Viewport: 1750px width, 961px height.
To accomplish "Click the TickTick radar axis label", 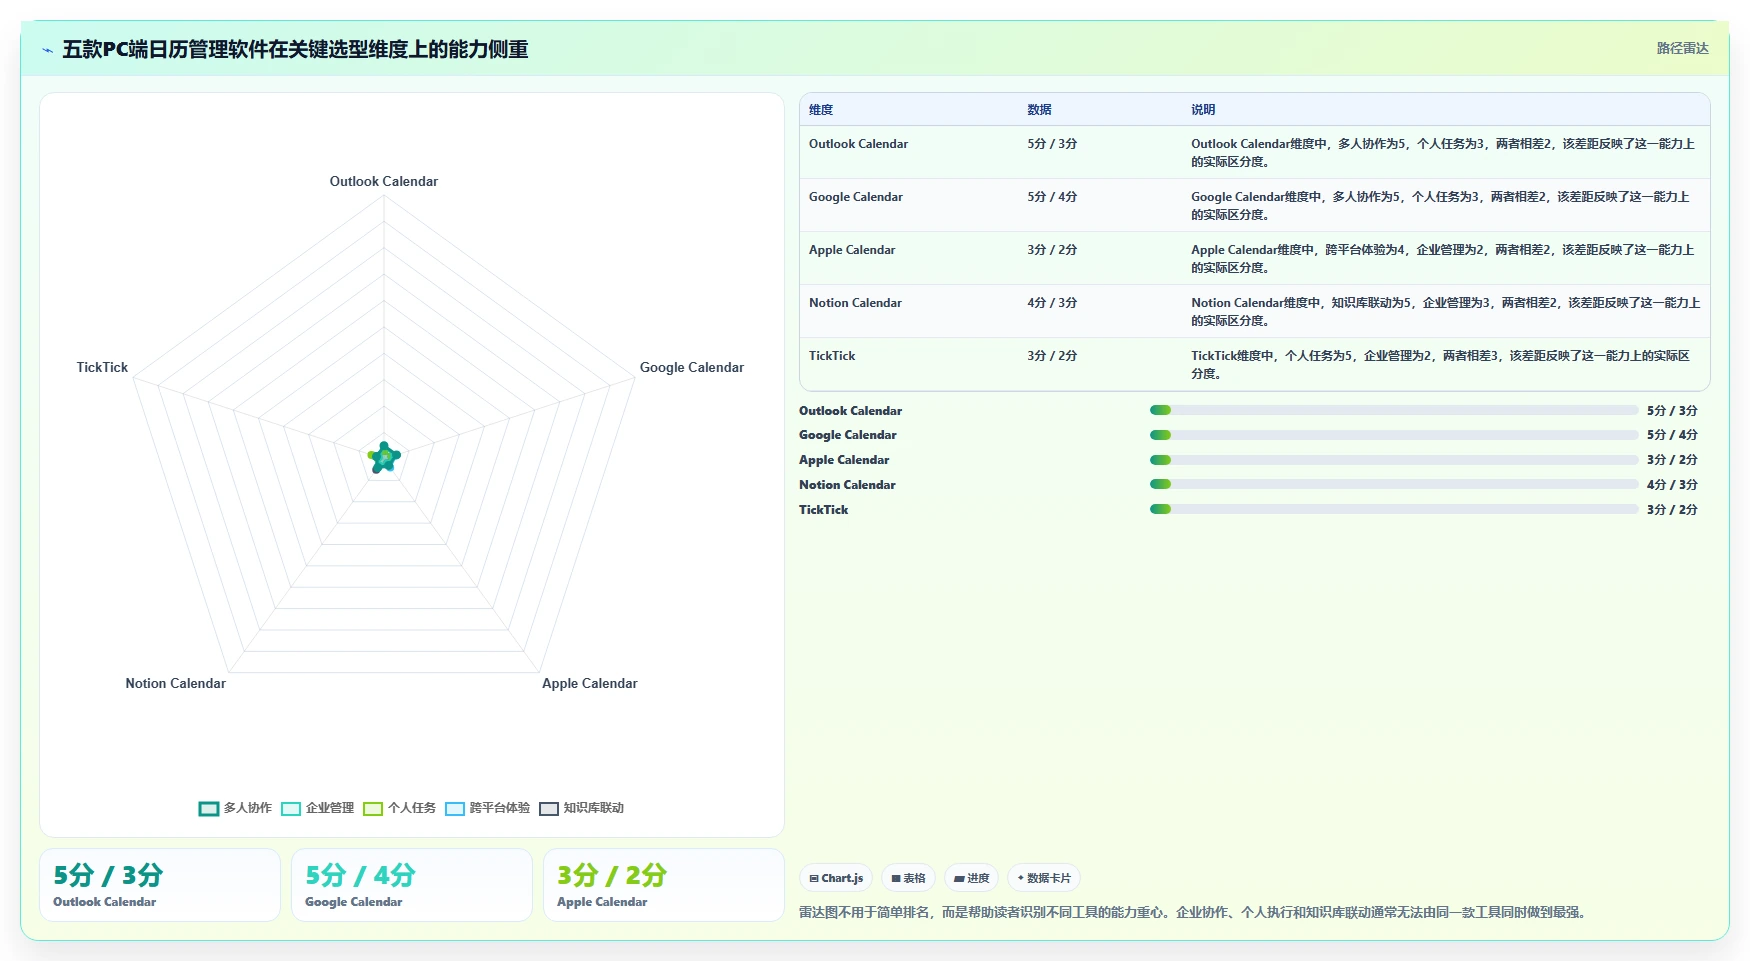I will pyautogui.click(x=102, y=367).
